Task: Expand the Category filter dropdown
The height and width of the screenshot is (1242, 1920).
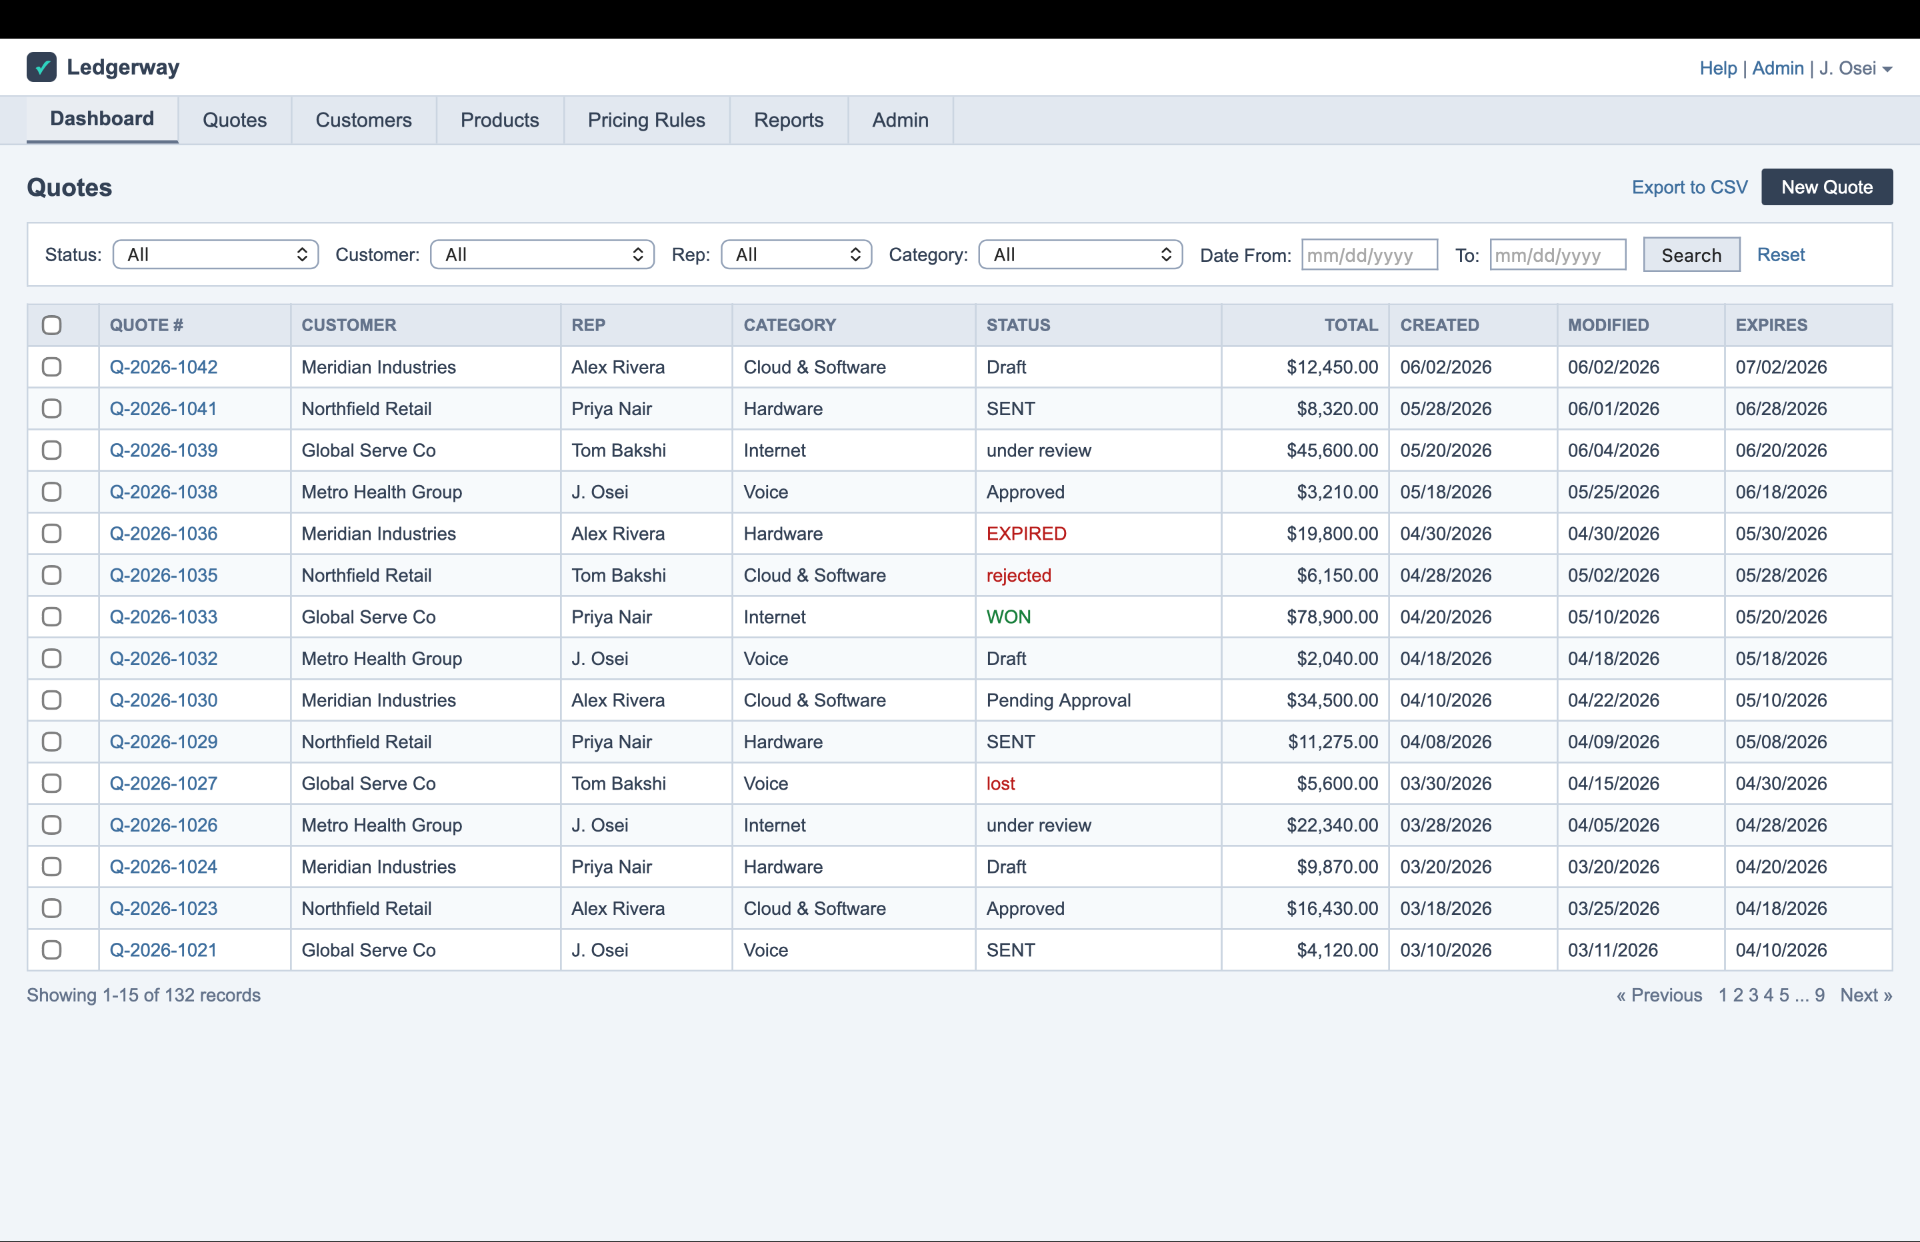Action: pos(1080,255)
